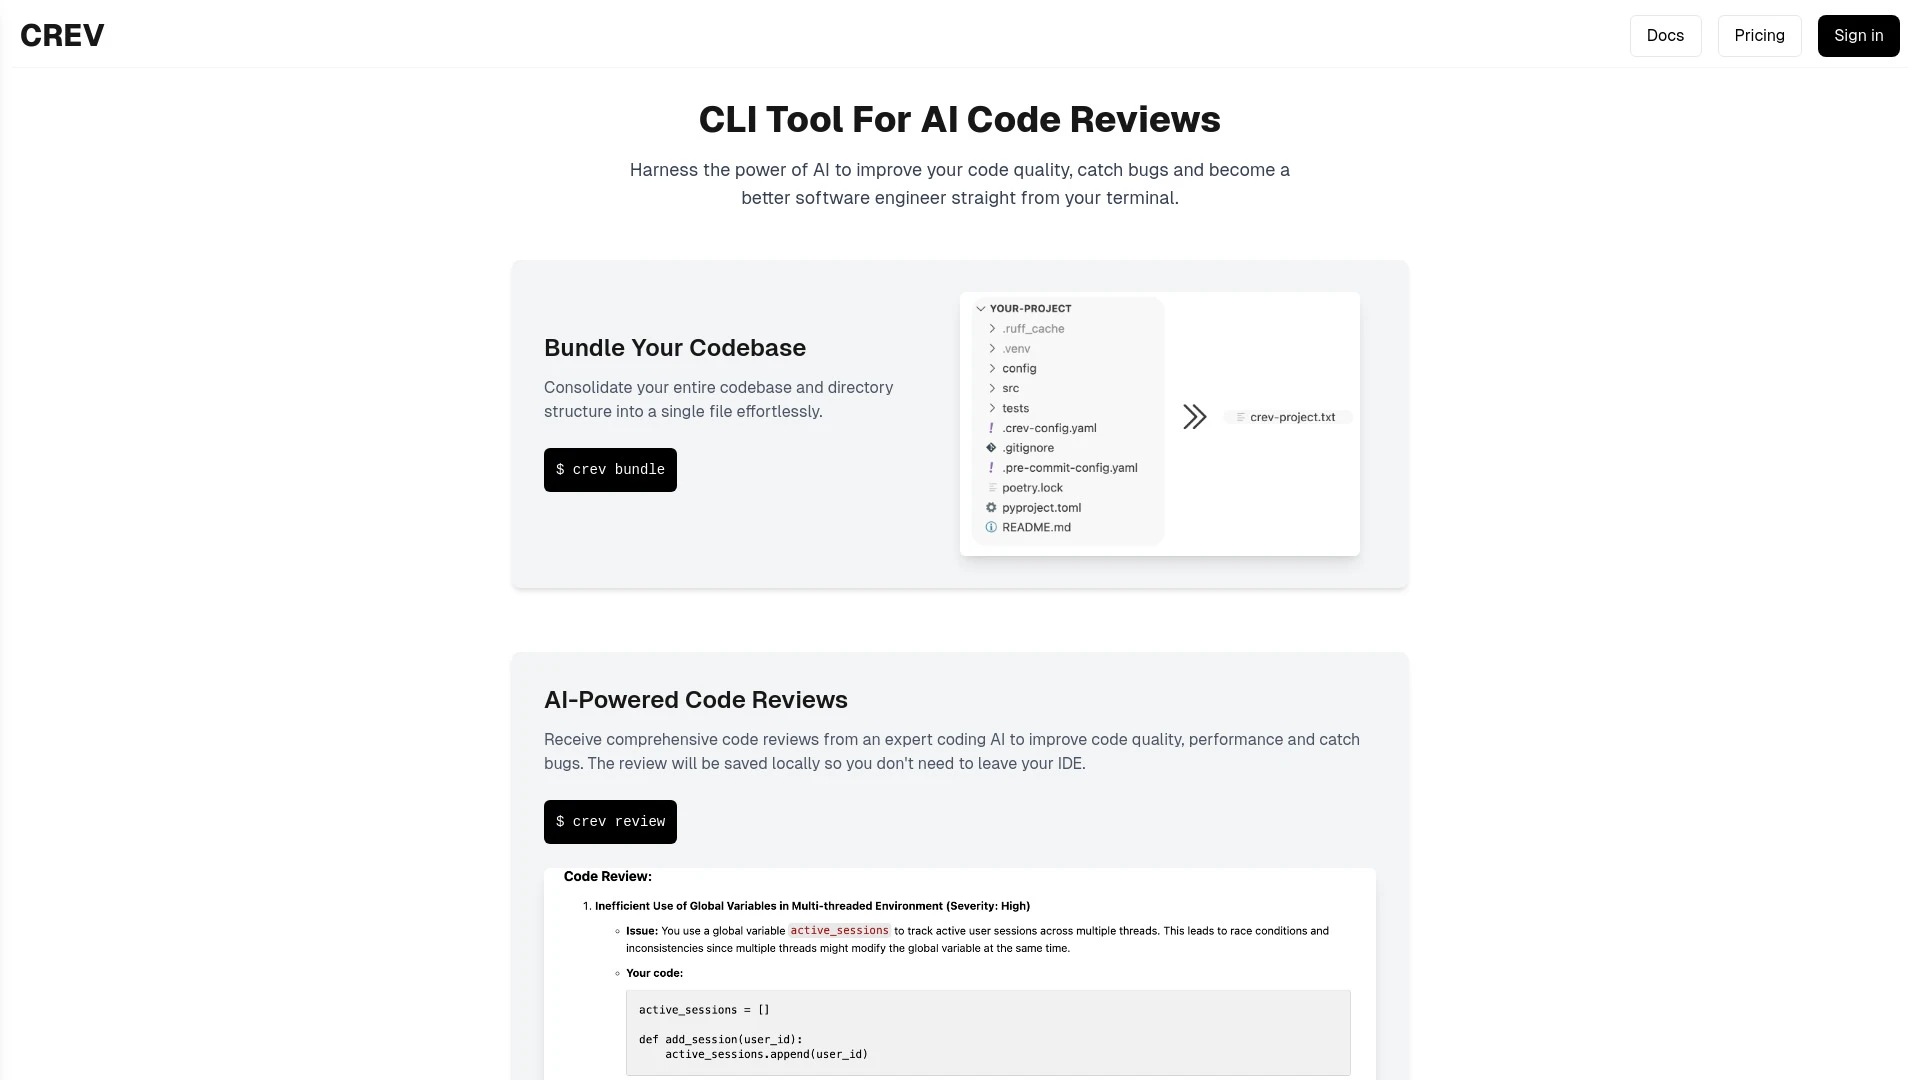Open the Docs navigation menu item
The height and width of the screenshot is (1080, 1920).
pos(1665,36)
